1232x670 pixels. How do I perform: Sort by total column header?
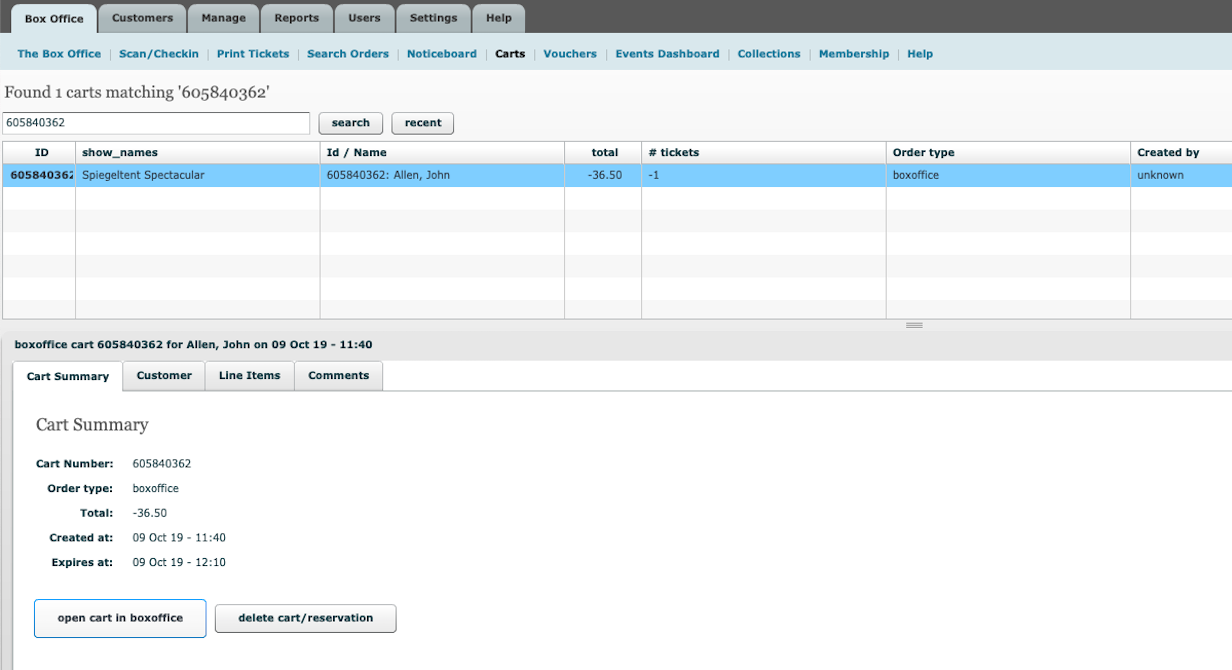603,153
